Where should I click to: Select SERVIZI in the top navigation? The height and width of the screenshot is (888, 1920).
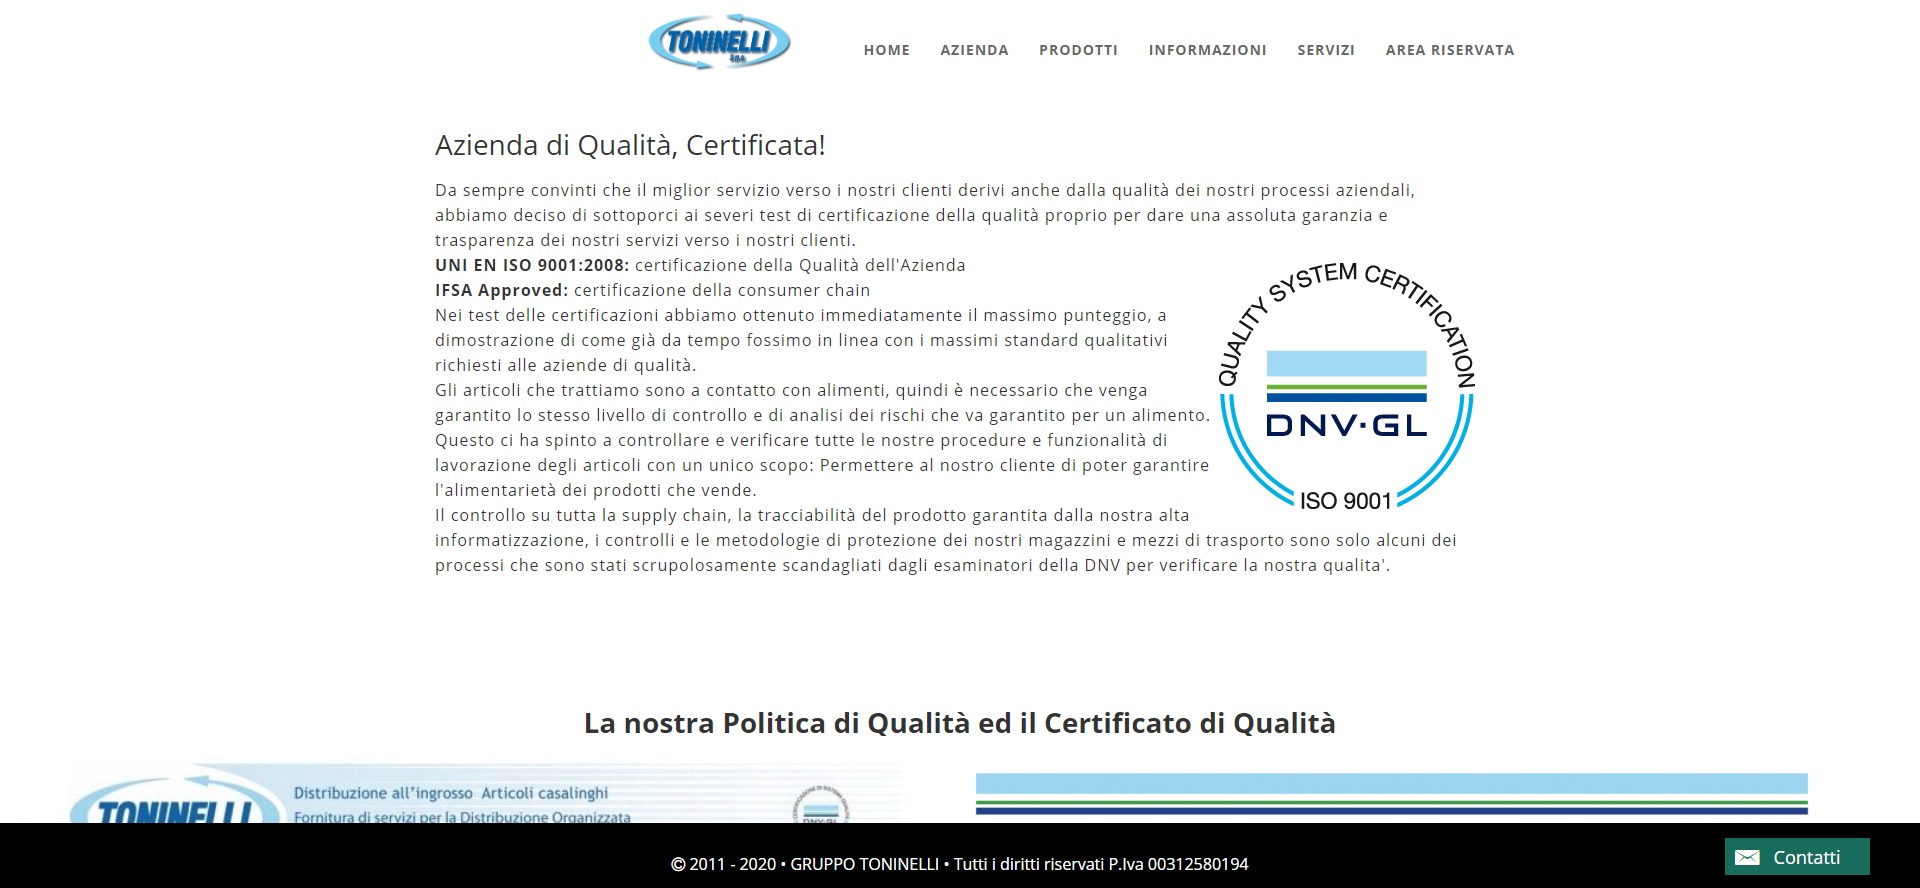(1325, 50)
